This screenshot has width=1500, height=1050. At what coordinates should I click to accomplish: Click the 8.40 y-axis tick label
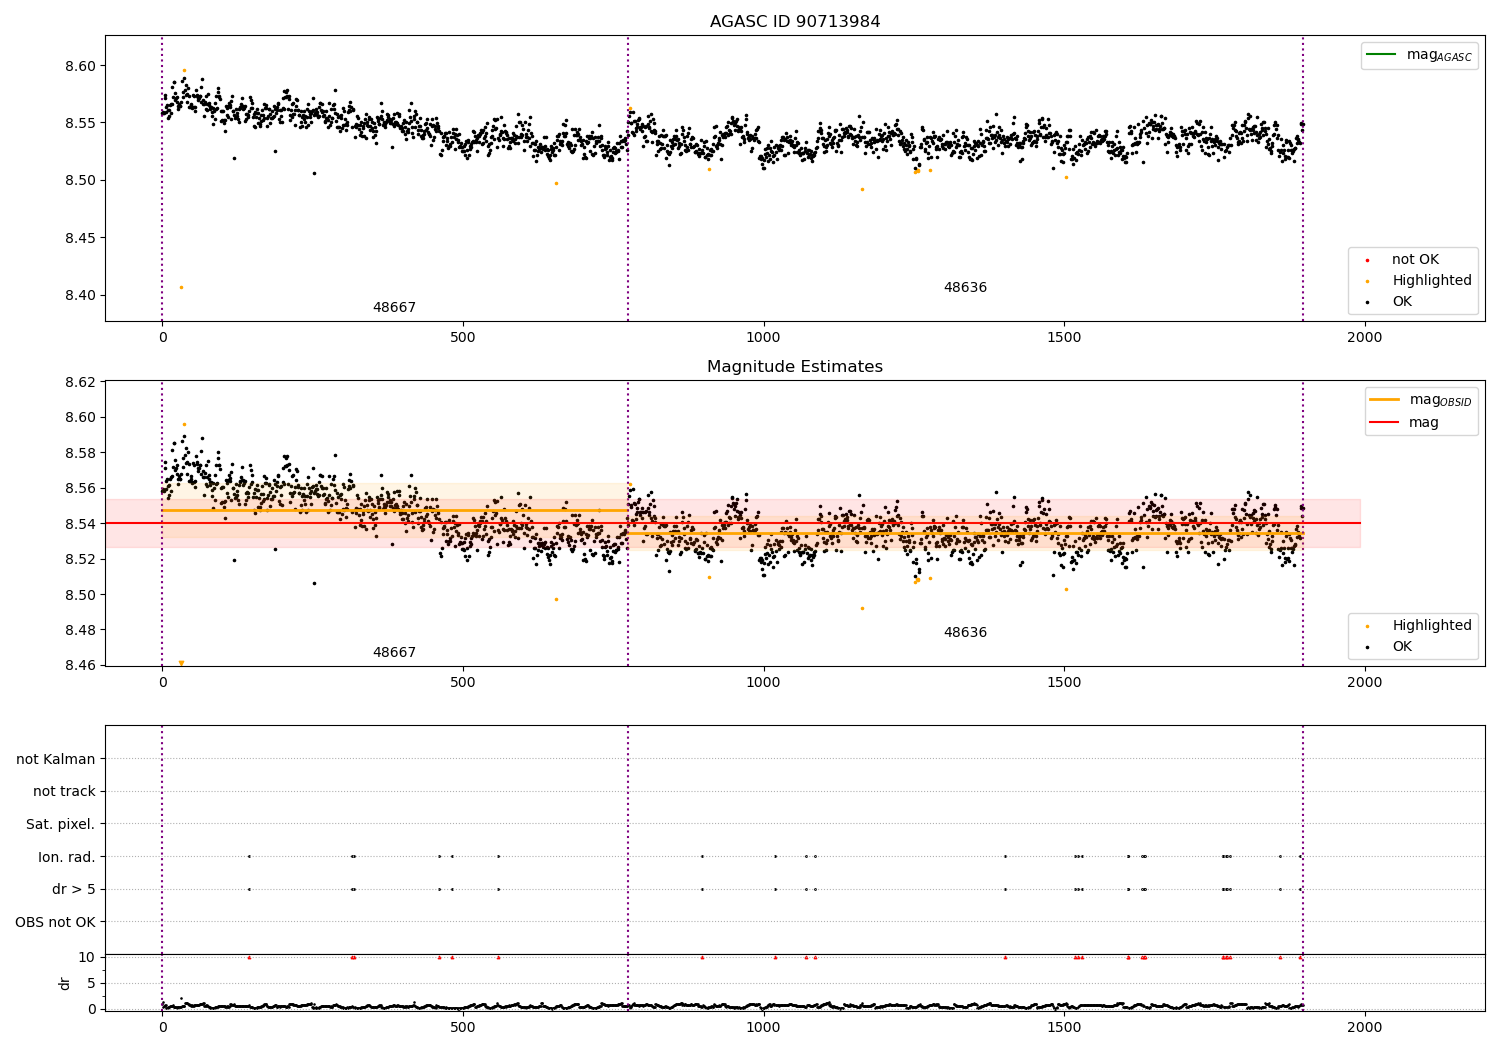point(79,295)
